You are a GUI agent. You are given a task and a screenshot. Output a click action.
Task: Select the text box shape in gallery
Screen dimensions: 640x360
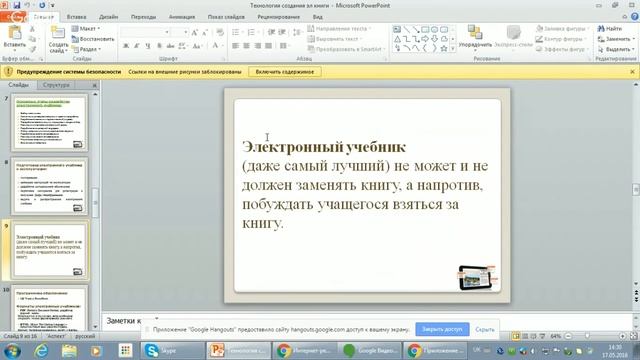pos(397,29)
